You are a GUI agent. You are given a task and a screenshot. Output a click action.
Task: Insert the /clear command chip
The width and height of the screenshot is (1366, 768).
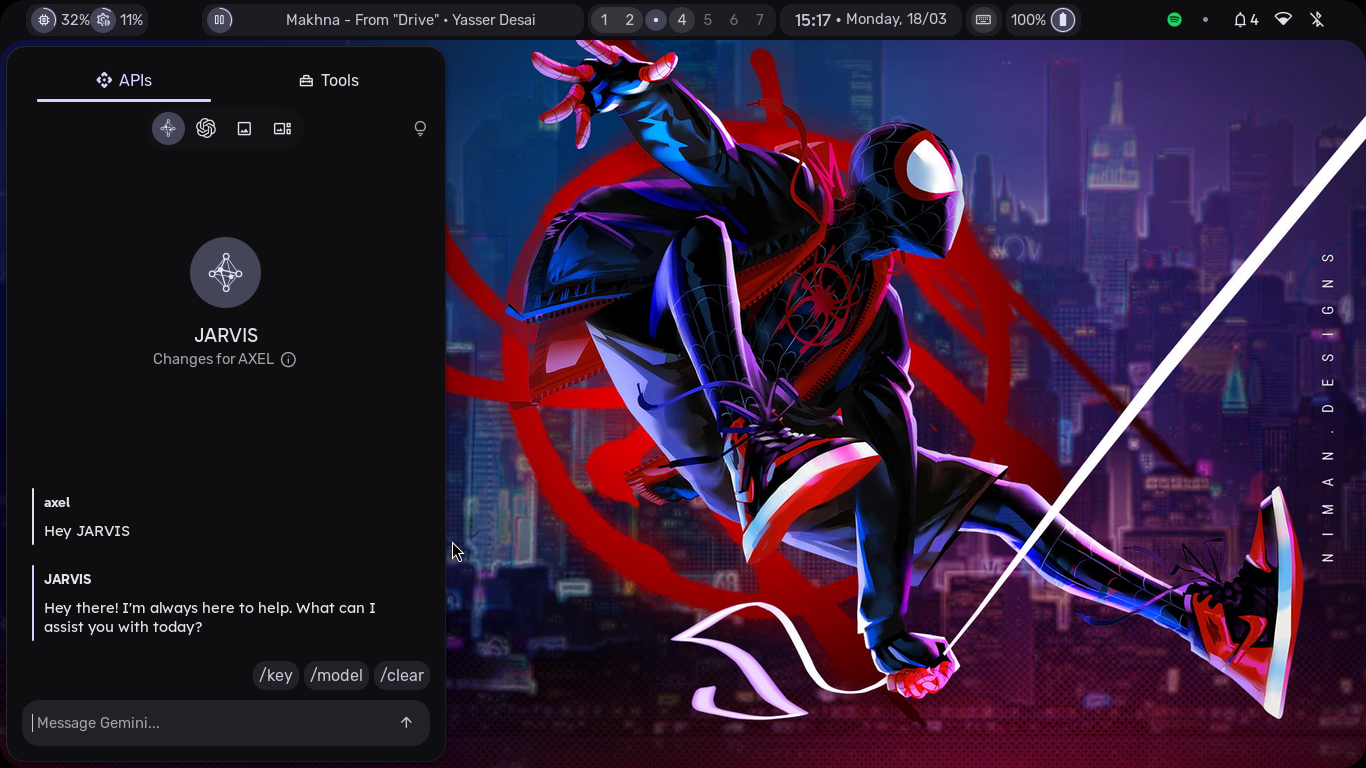pos(402,675)
